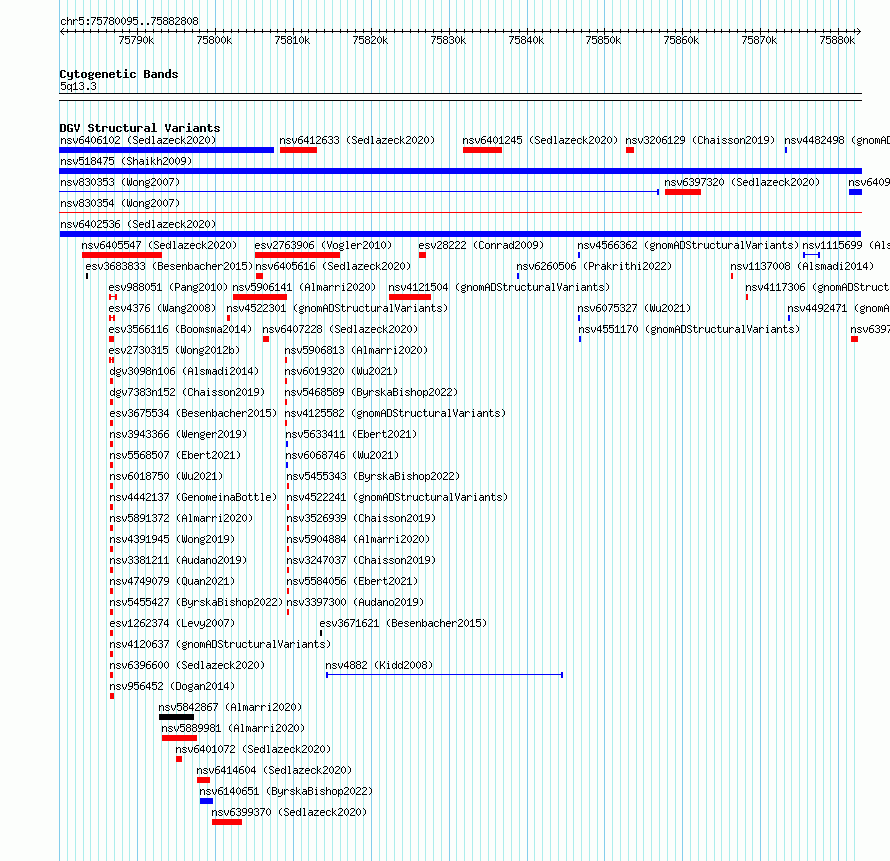Click nsv4566362 (gnomADStructuralVariants) label

point(688,245)
